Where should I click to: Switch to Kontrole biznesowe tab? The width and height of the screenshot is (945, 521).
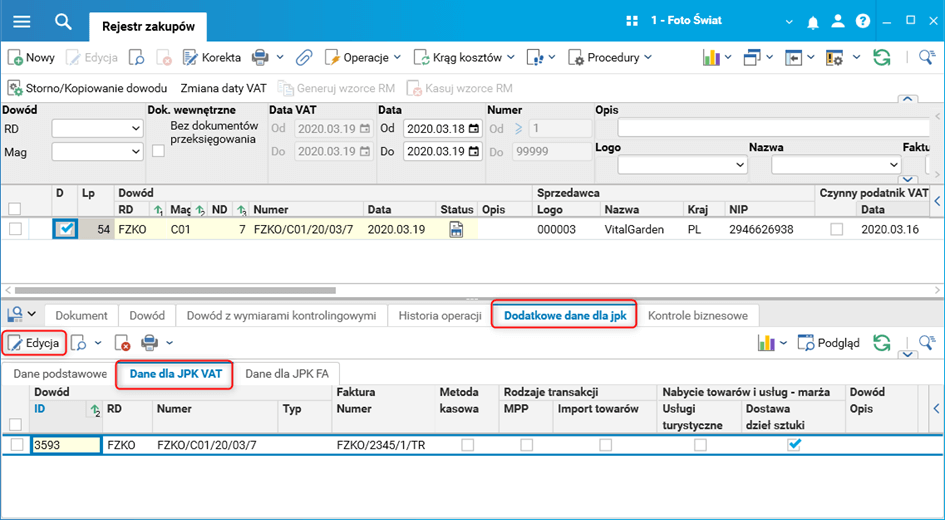pos(698,315)
